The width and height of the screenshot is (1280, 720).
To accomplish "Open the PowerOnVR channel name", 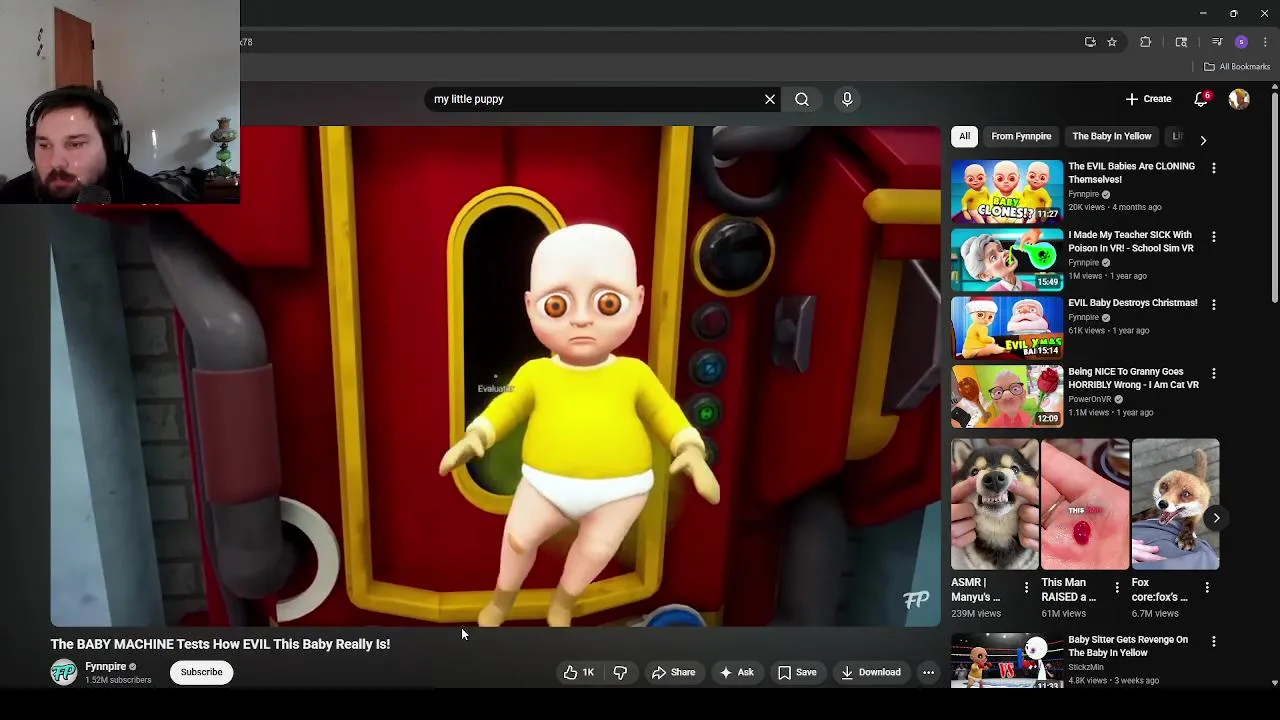I will (x=1089, y=399).
